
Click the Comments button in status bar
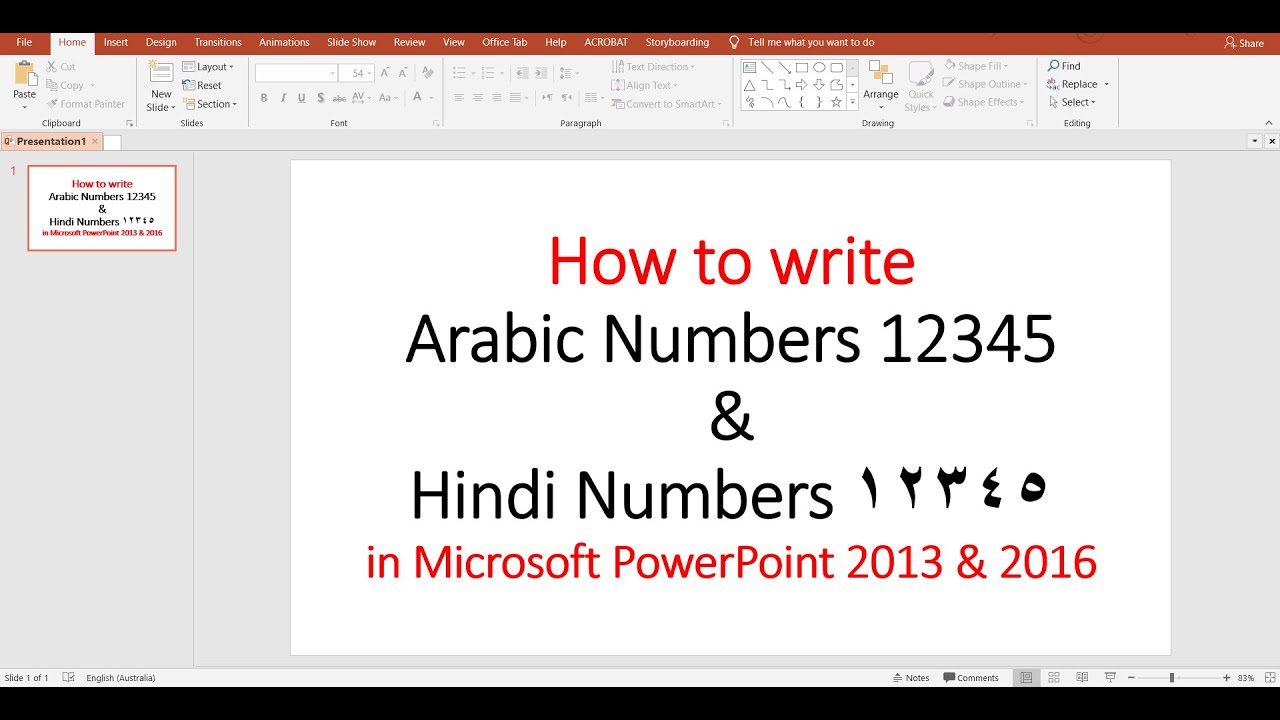pyautogui.click(x=971, y=678)
